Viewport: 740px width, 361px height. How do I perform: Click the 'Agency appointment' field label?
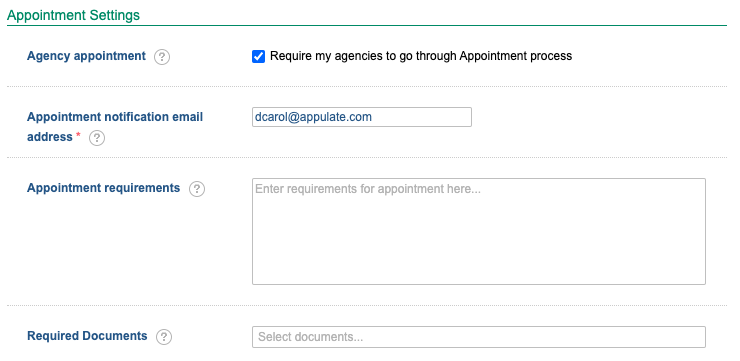tap(86, 56)
